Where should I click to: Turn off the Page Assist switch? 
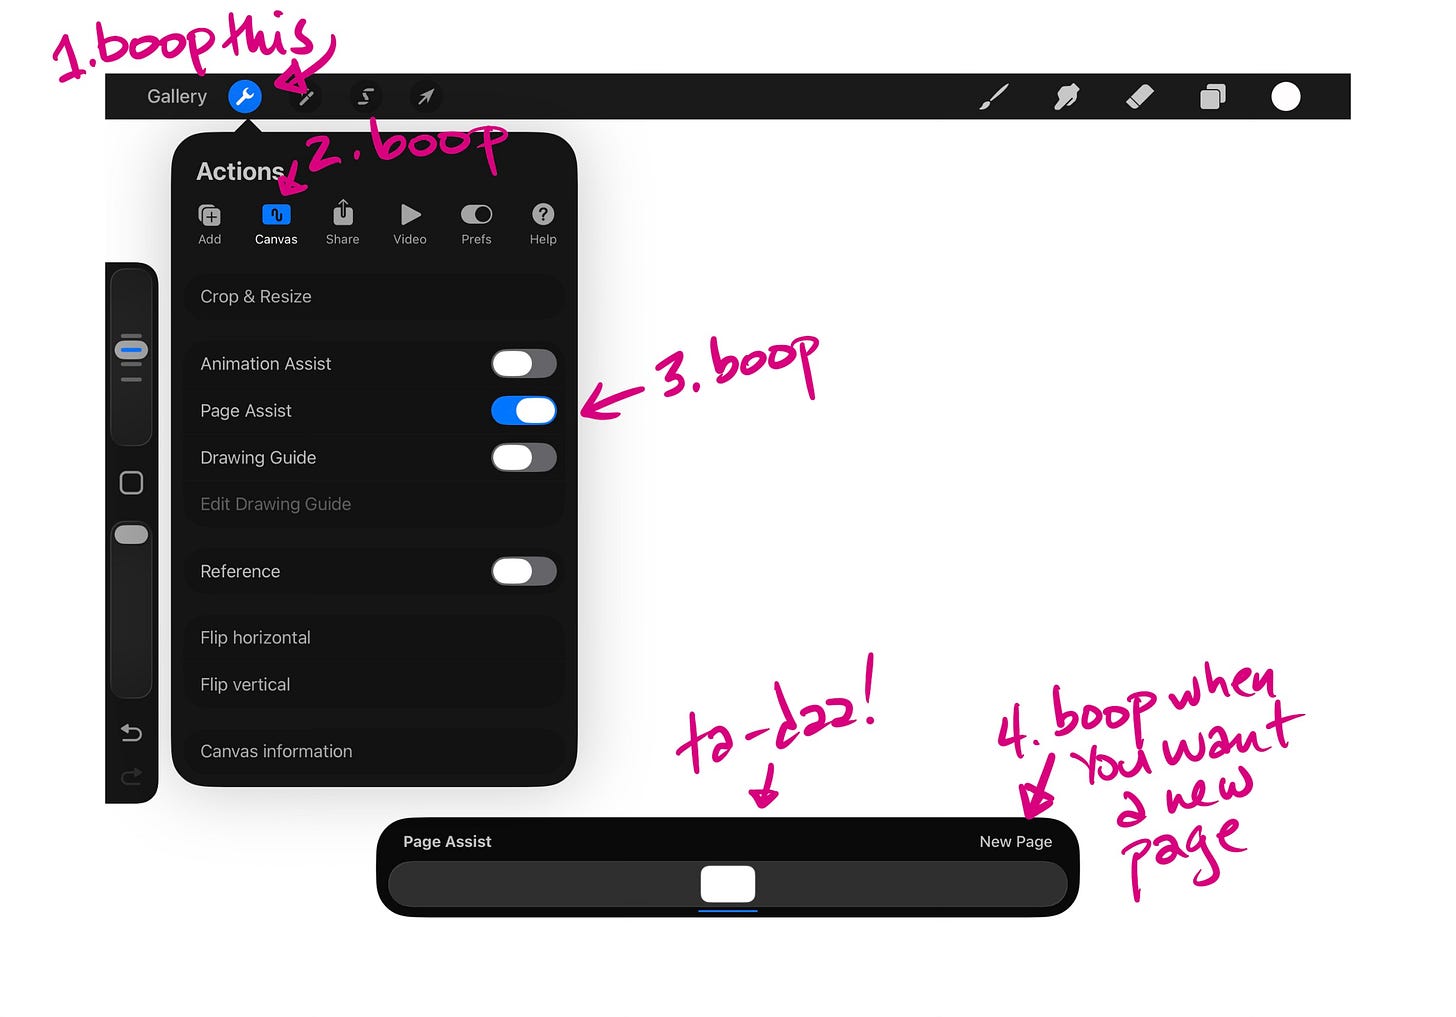(x=524, y=411)
